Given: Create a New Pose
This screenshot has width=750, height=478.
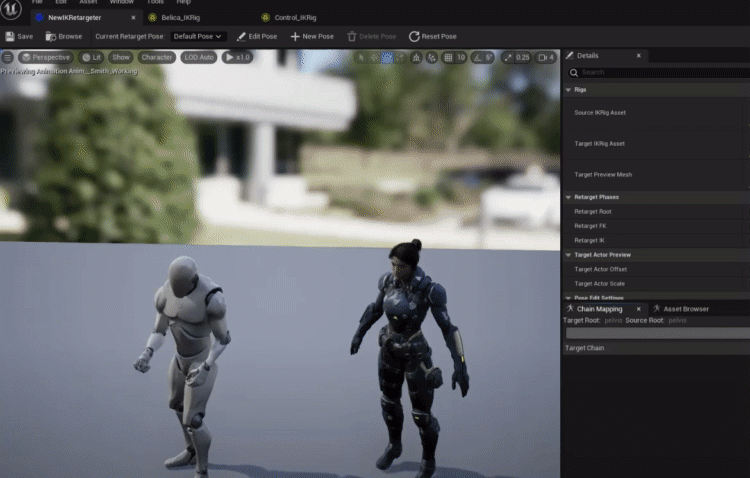Looking at the screenshot, I should (x=312, y=36).
